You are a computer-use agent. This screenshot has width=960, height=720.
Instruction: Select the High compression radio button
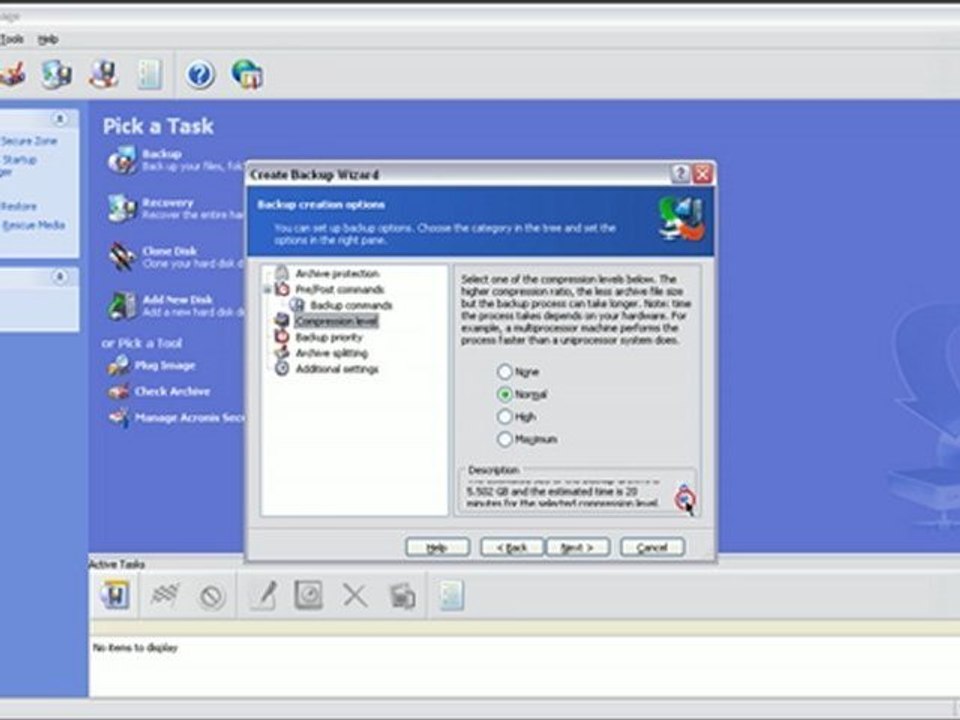tap(504, 417)
